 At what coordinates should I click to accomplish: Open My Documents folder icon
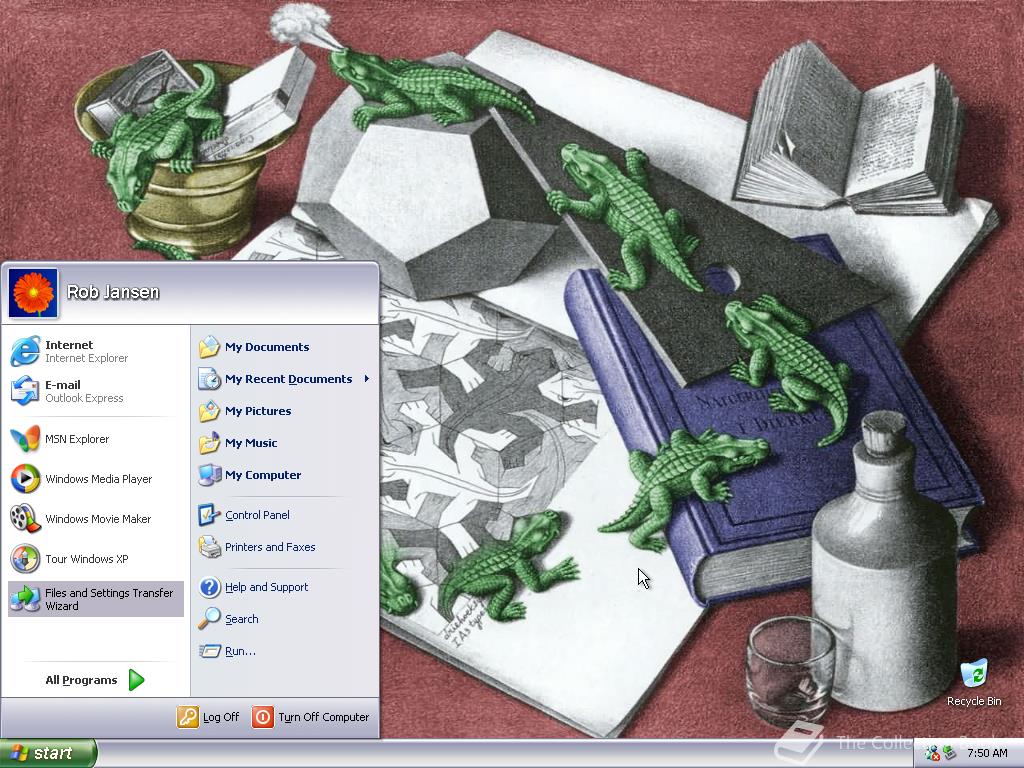pyautogui.click(x=210, y=347)
